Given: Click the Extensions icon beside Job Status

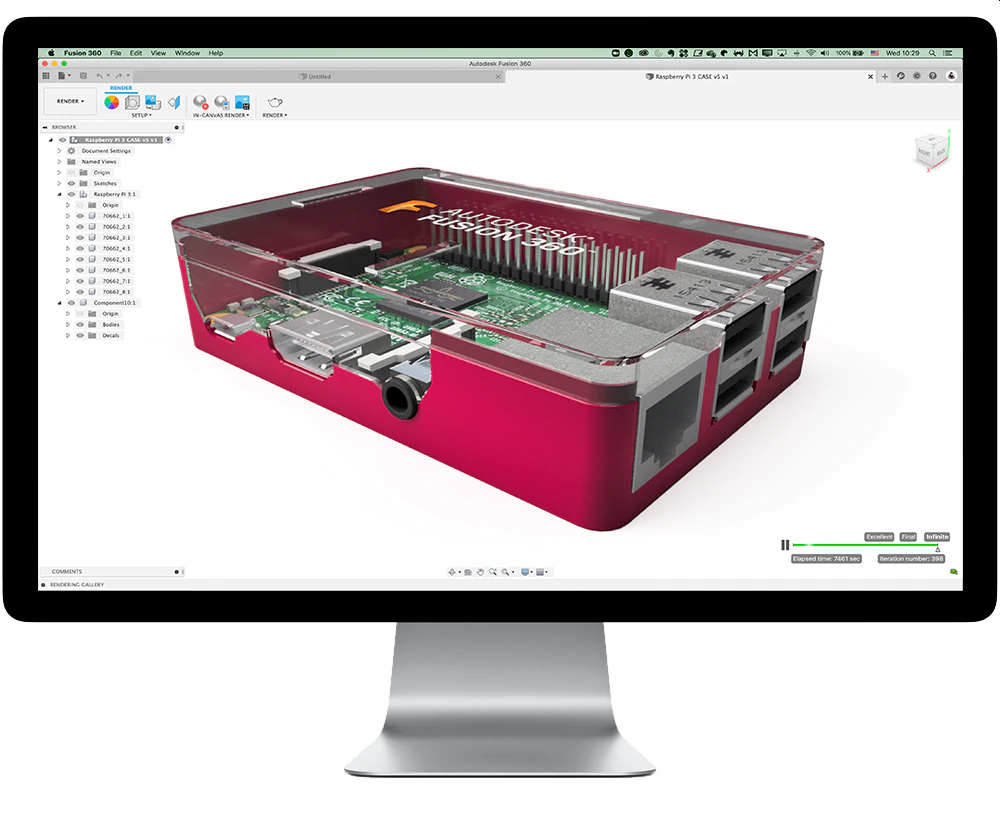Looking at the screenshot, I should (916, 76).
